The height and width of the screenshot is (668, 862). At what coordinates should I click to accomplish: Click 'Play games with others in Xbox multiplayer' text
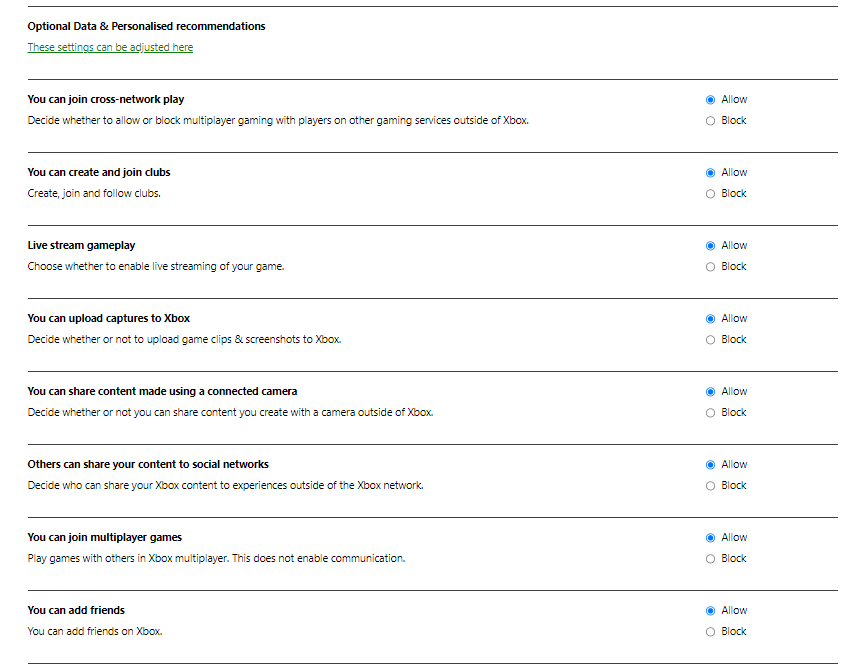pyautogui.click(x=216, y=559)
